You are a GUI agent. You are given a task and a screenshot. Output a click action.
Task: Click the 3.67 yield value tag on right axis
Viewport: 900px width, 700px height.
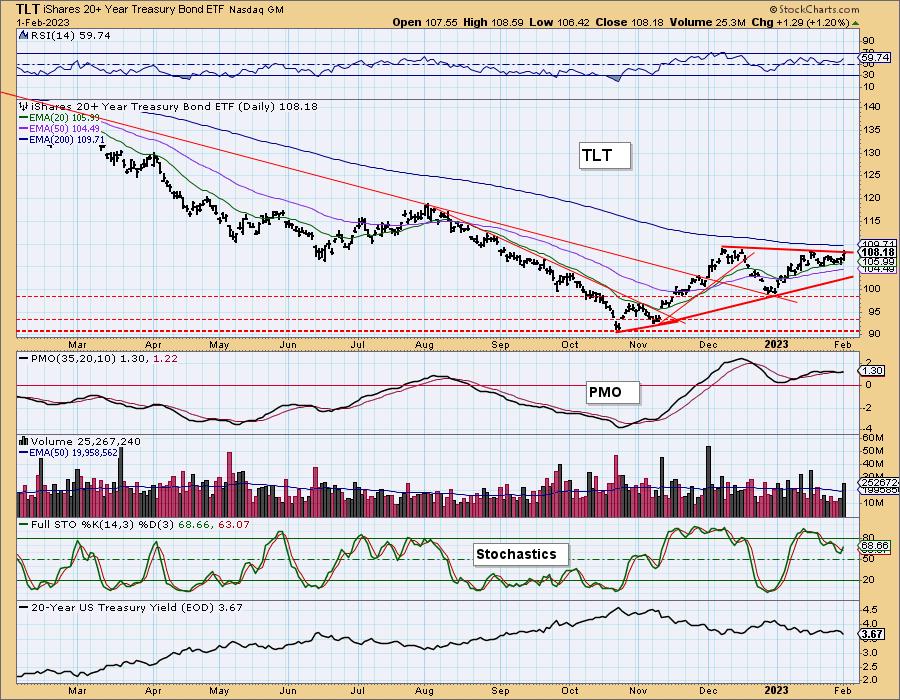(872, 635)
